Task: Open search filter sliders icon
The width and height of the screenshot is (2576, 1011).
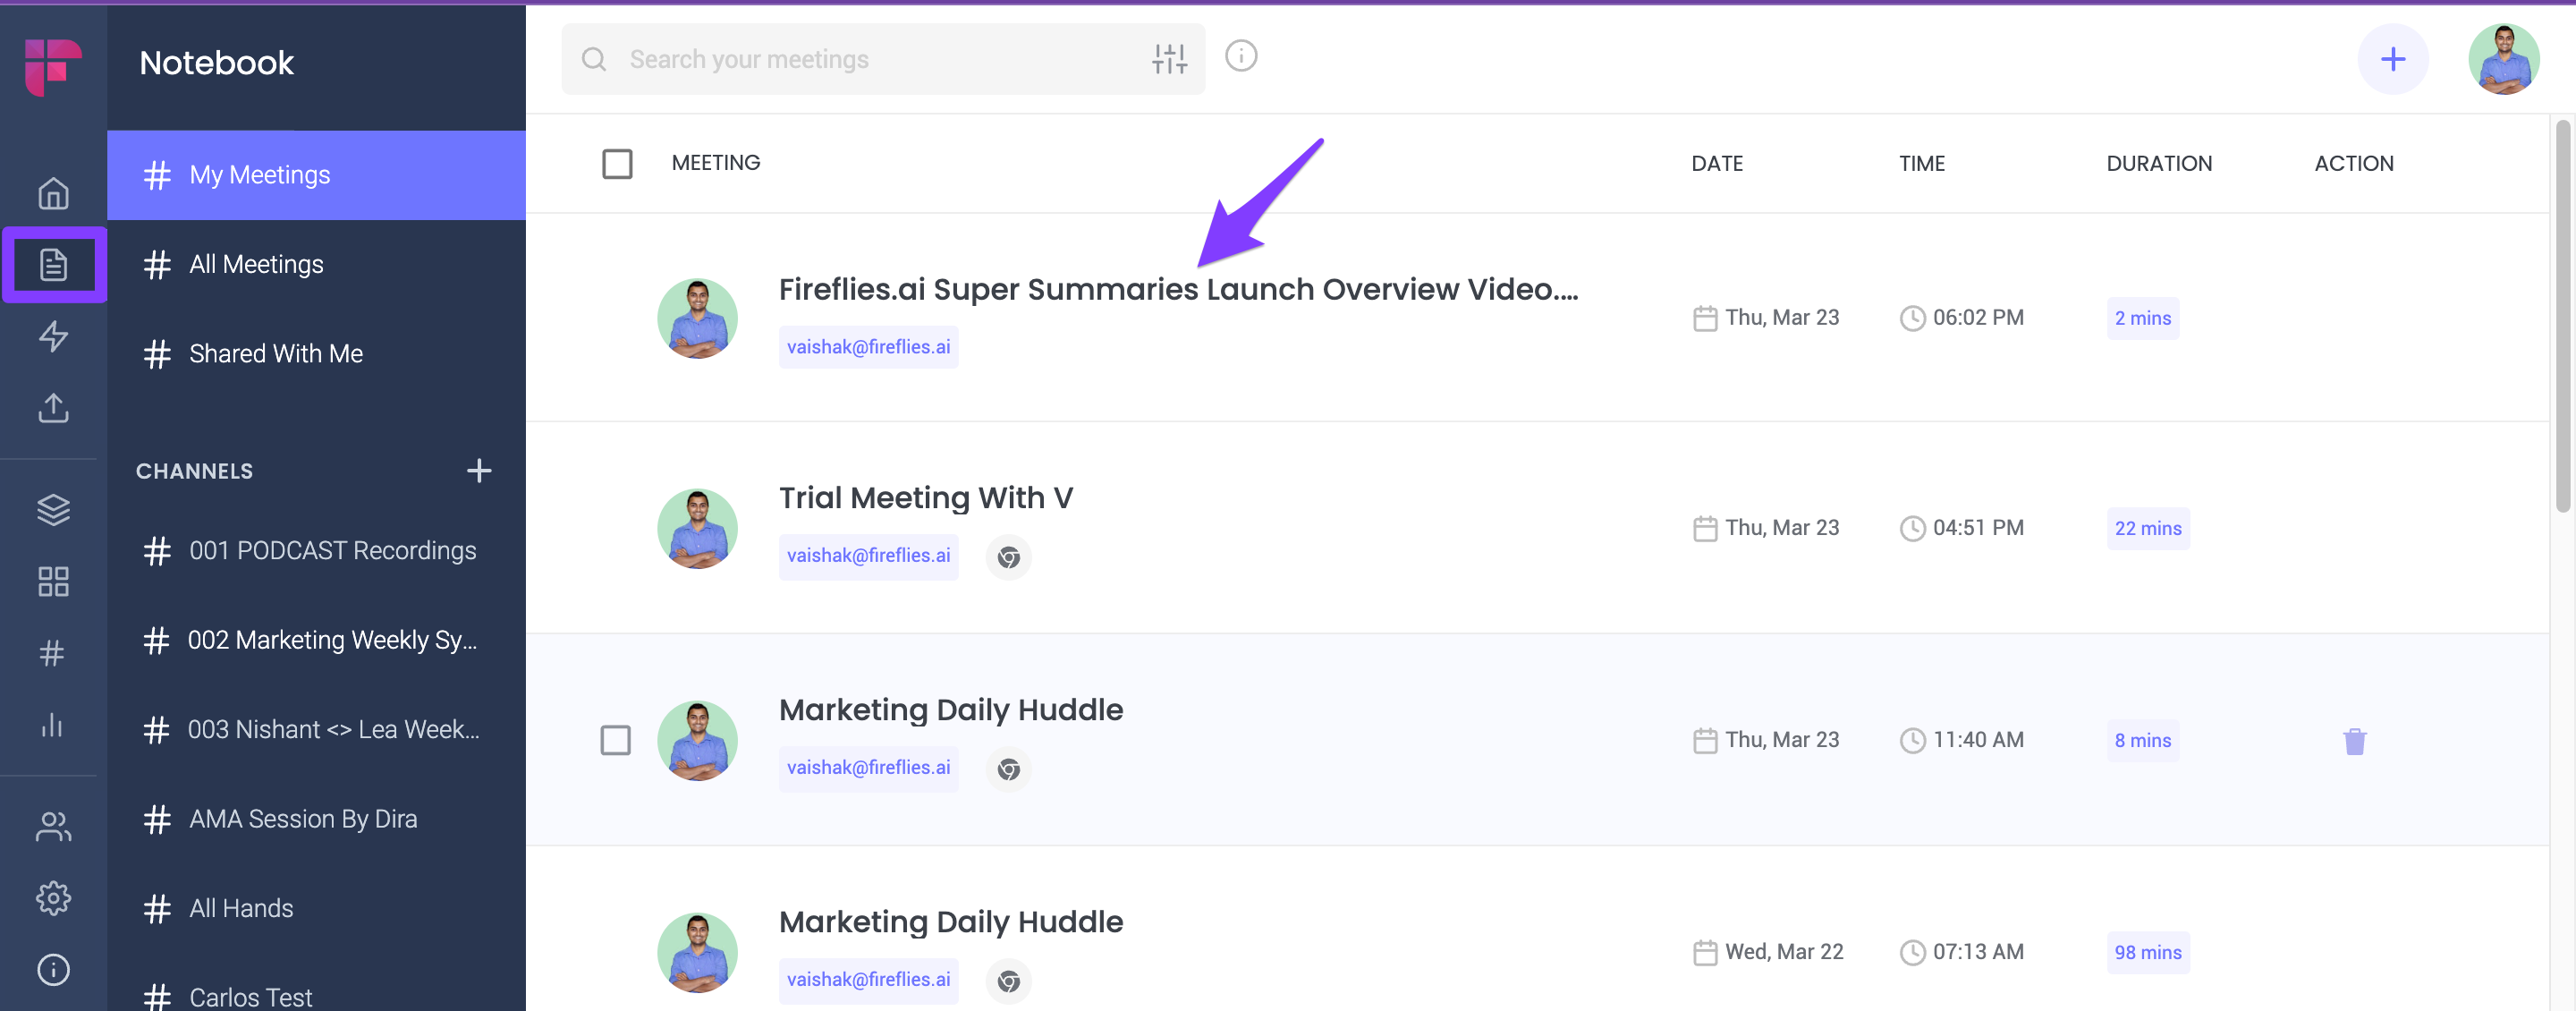Action: [1169, 59]
